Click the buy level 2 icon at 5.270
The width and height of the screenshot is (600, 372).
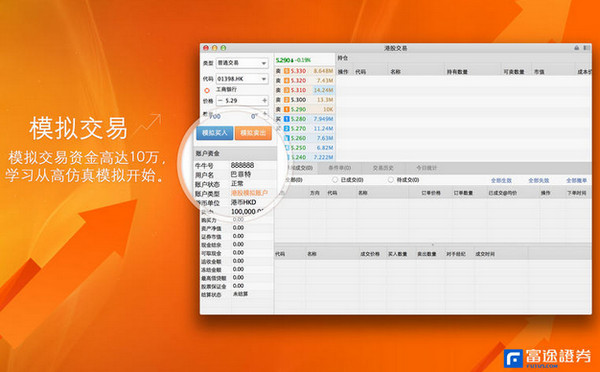(287, 129)
